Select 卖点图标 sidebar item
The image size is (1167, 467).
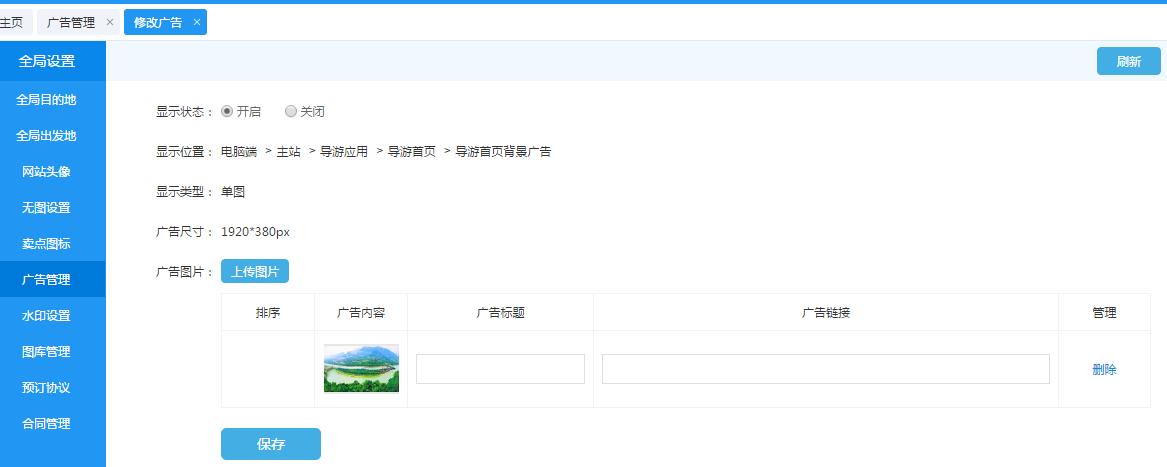[x=46, y=244]
